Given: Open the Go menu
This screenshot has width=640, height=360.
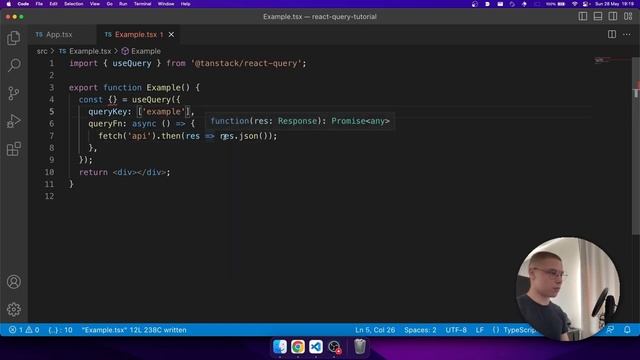Looking at the screenshot, I should [x=109, y=4].
